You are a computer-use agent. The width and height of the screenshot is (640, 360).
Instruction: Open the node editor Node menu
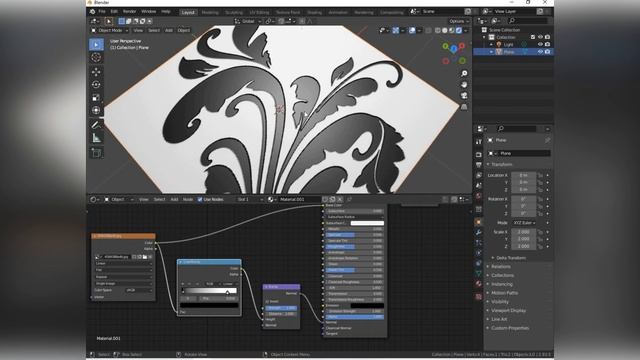(188, 199)
